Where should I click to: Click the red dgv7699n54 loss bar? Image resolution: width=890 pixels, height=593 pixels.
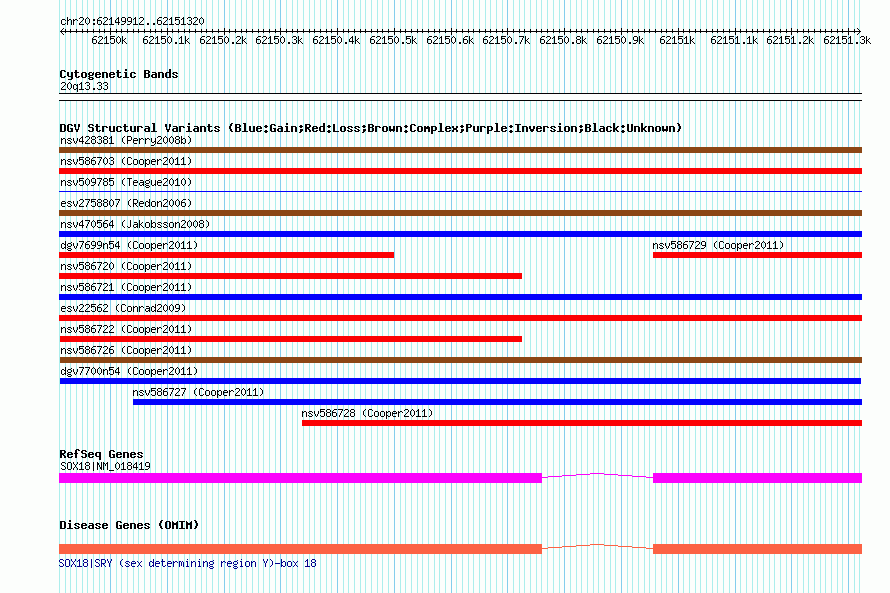226,255
